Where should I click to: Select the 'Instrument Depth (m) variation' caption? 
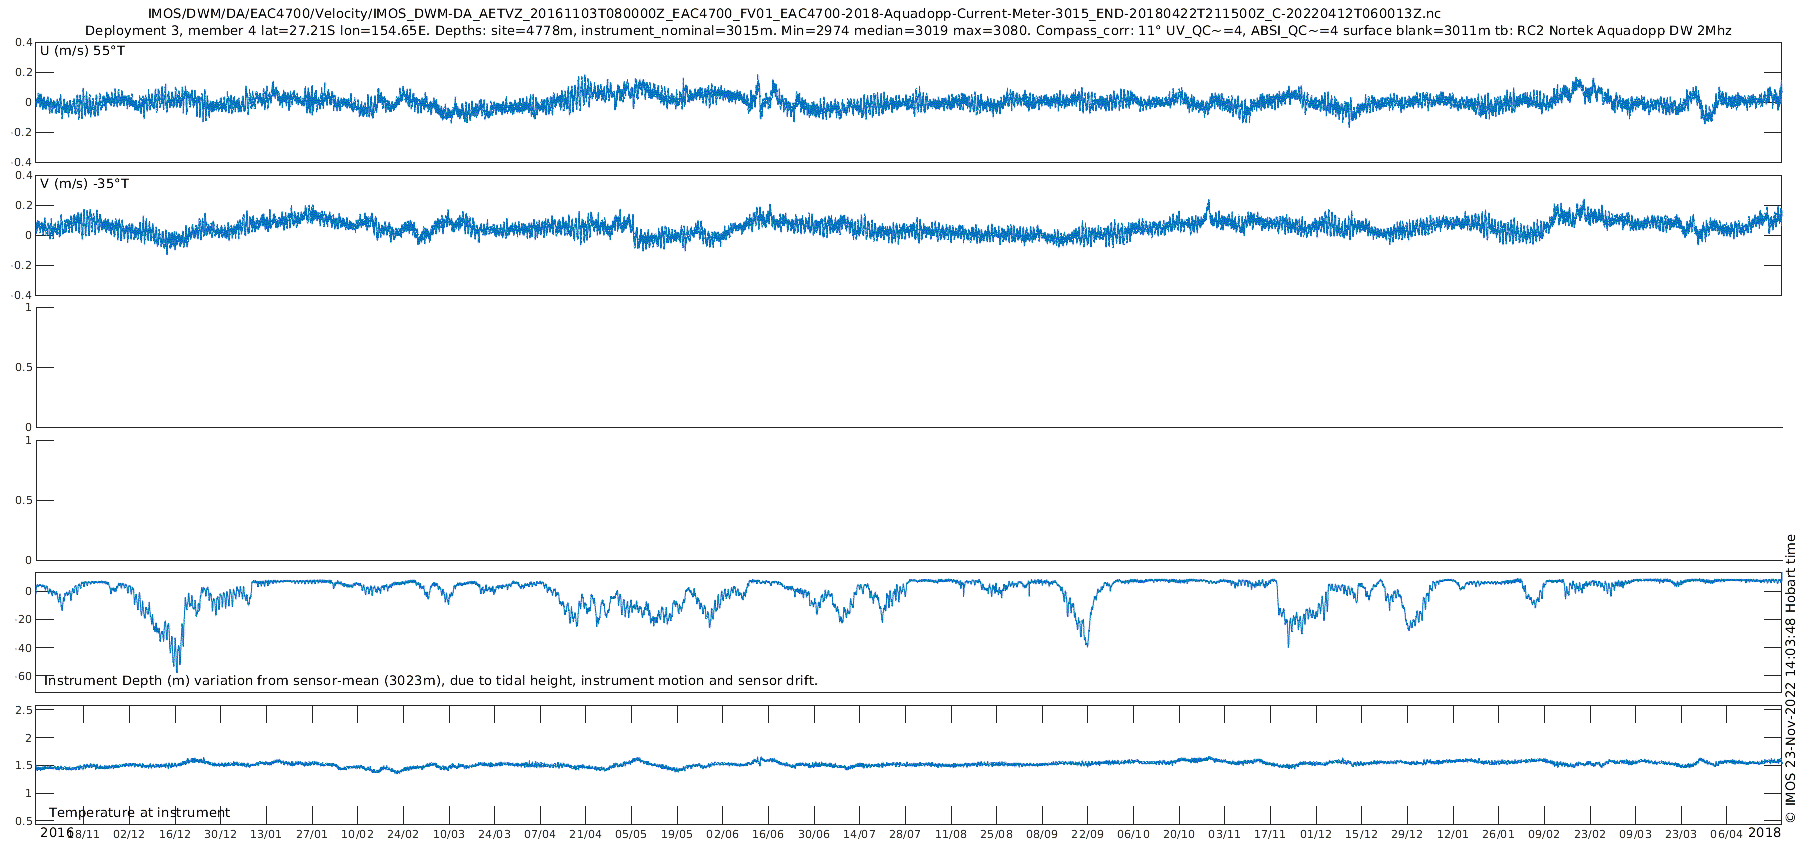[x=430, y=681]
